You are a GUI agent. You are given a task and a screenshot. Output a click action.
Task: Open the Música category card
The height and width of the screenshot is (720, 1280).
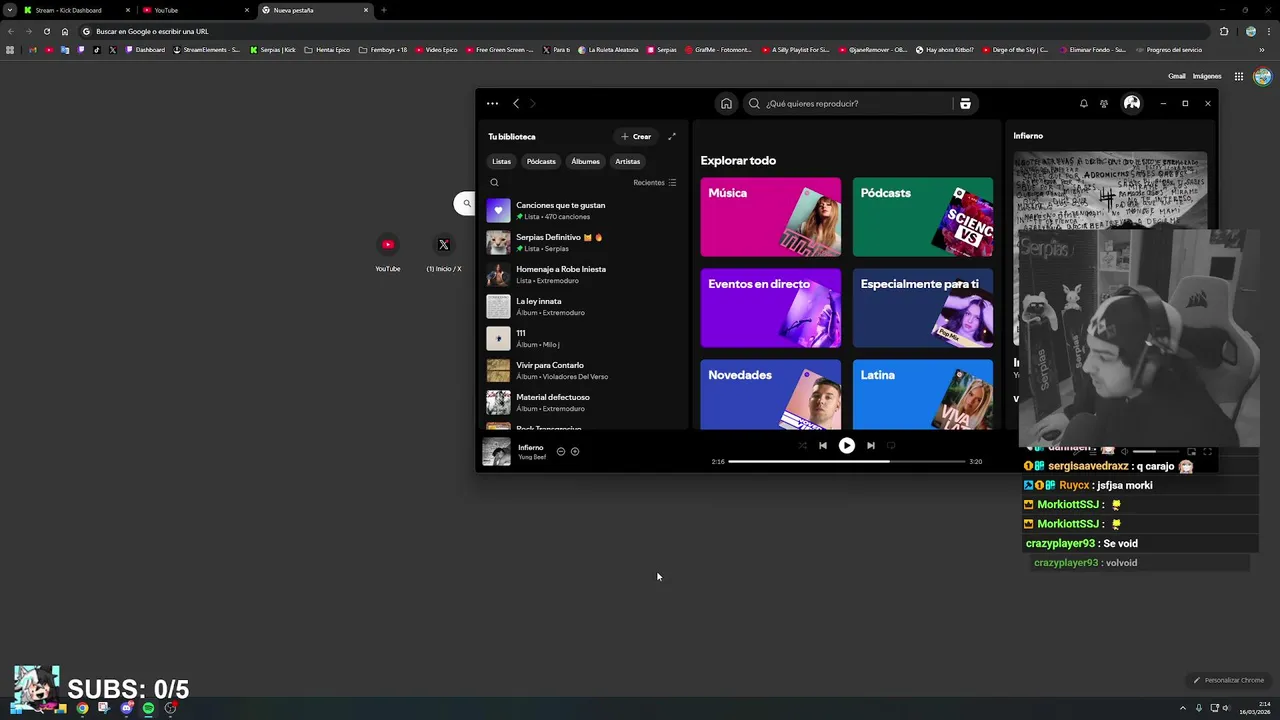click(x=771, y=217)
